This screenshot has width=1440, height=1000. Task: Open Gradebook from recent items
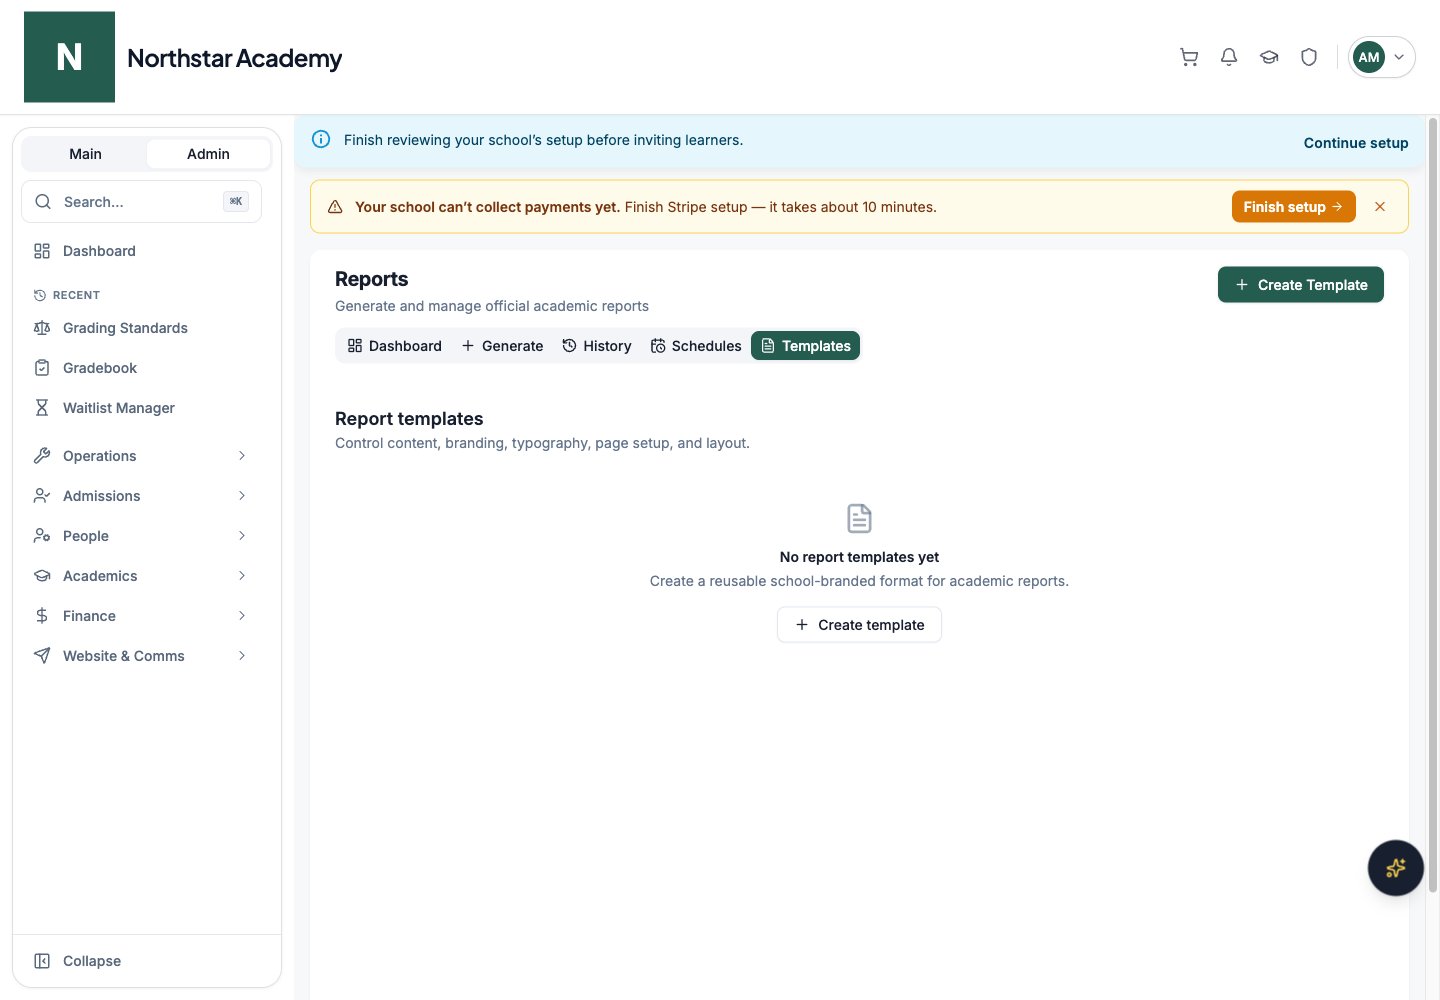140,368
